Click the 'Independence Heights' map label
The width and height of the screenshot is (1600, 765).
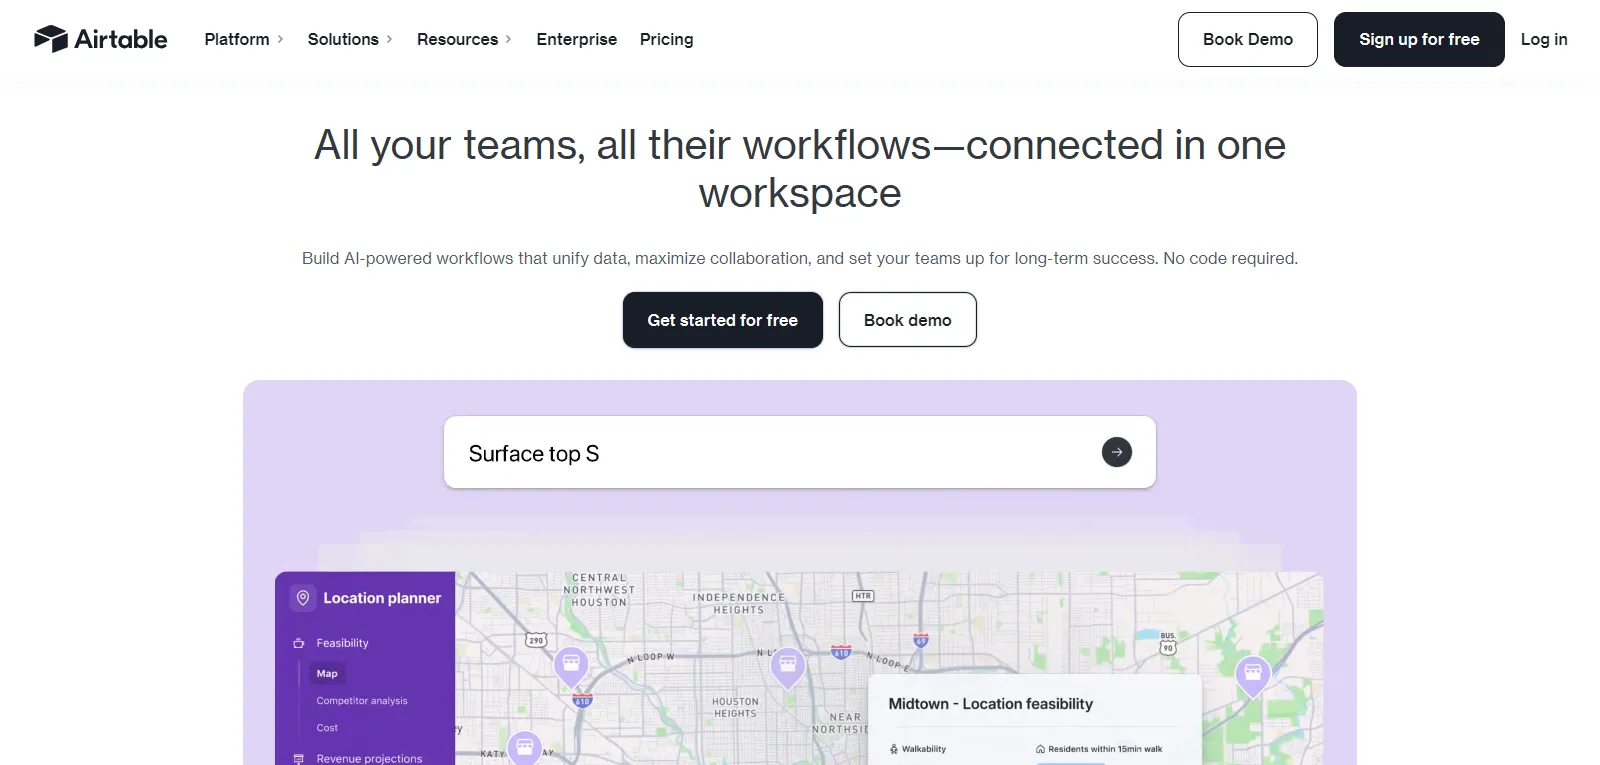[x=739, y=603]
